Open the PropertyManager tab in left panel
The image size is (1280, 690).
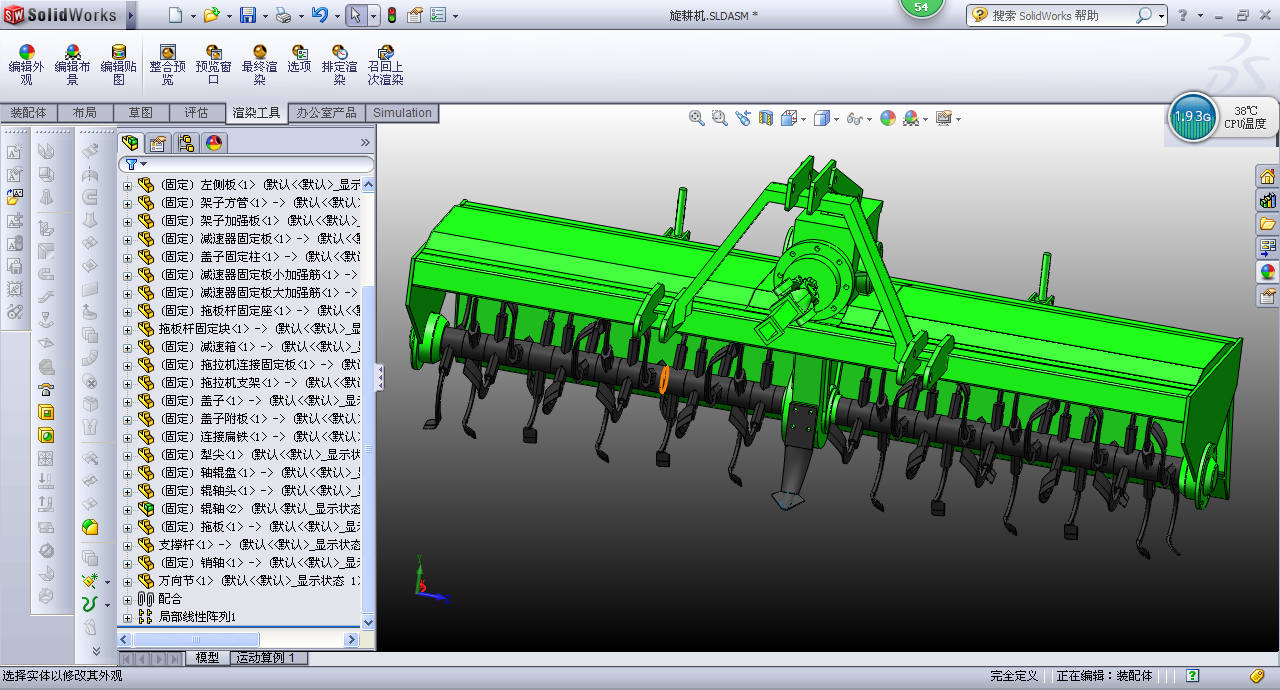[x=158, y=143]
